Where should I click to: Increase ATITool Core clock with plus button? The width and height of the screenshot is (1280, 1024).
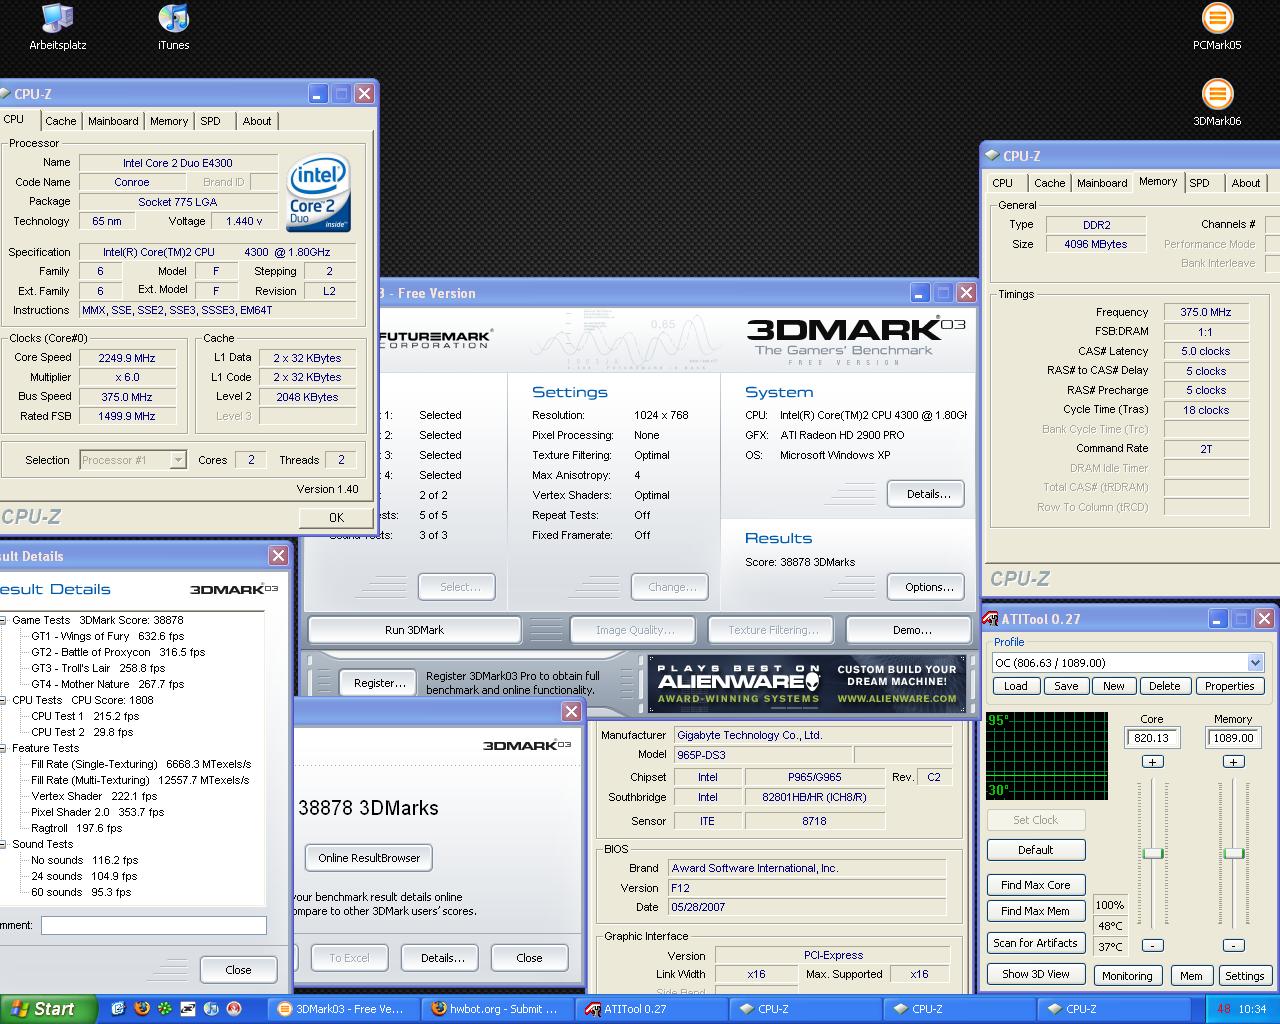click(1152, 762)
